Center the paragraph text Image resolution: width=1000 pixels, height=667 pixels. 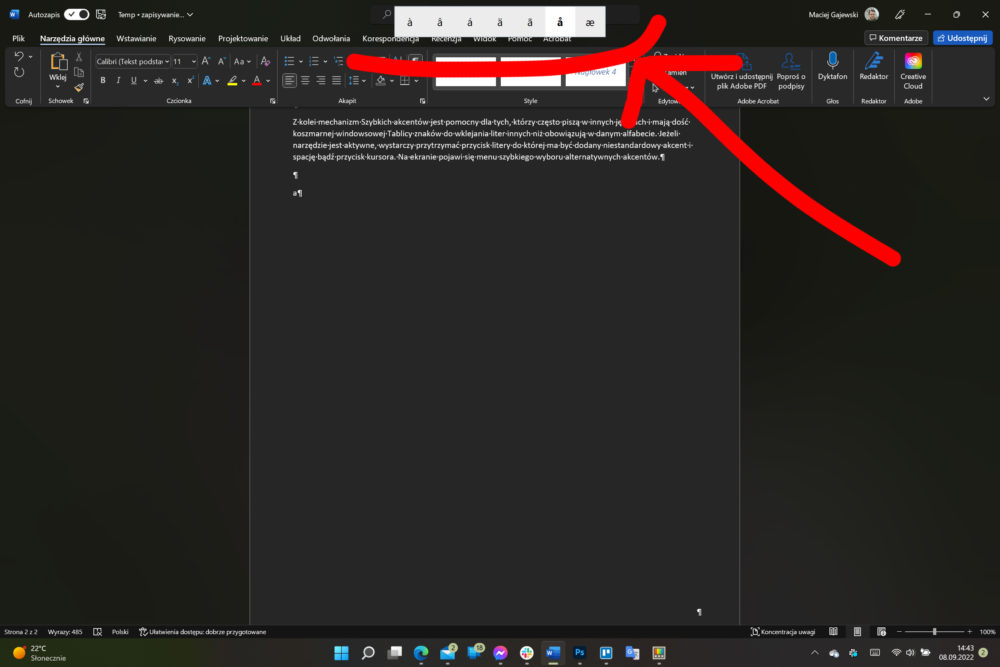[305, 80]
